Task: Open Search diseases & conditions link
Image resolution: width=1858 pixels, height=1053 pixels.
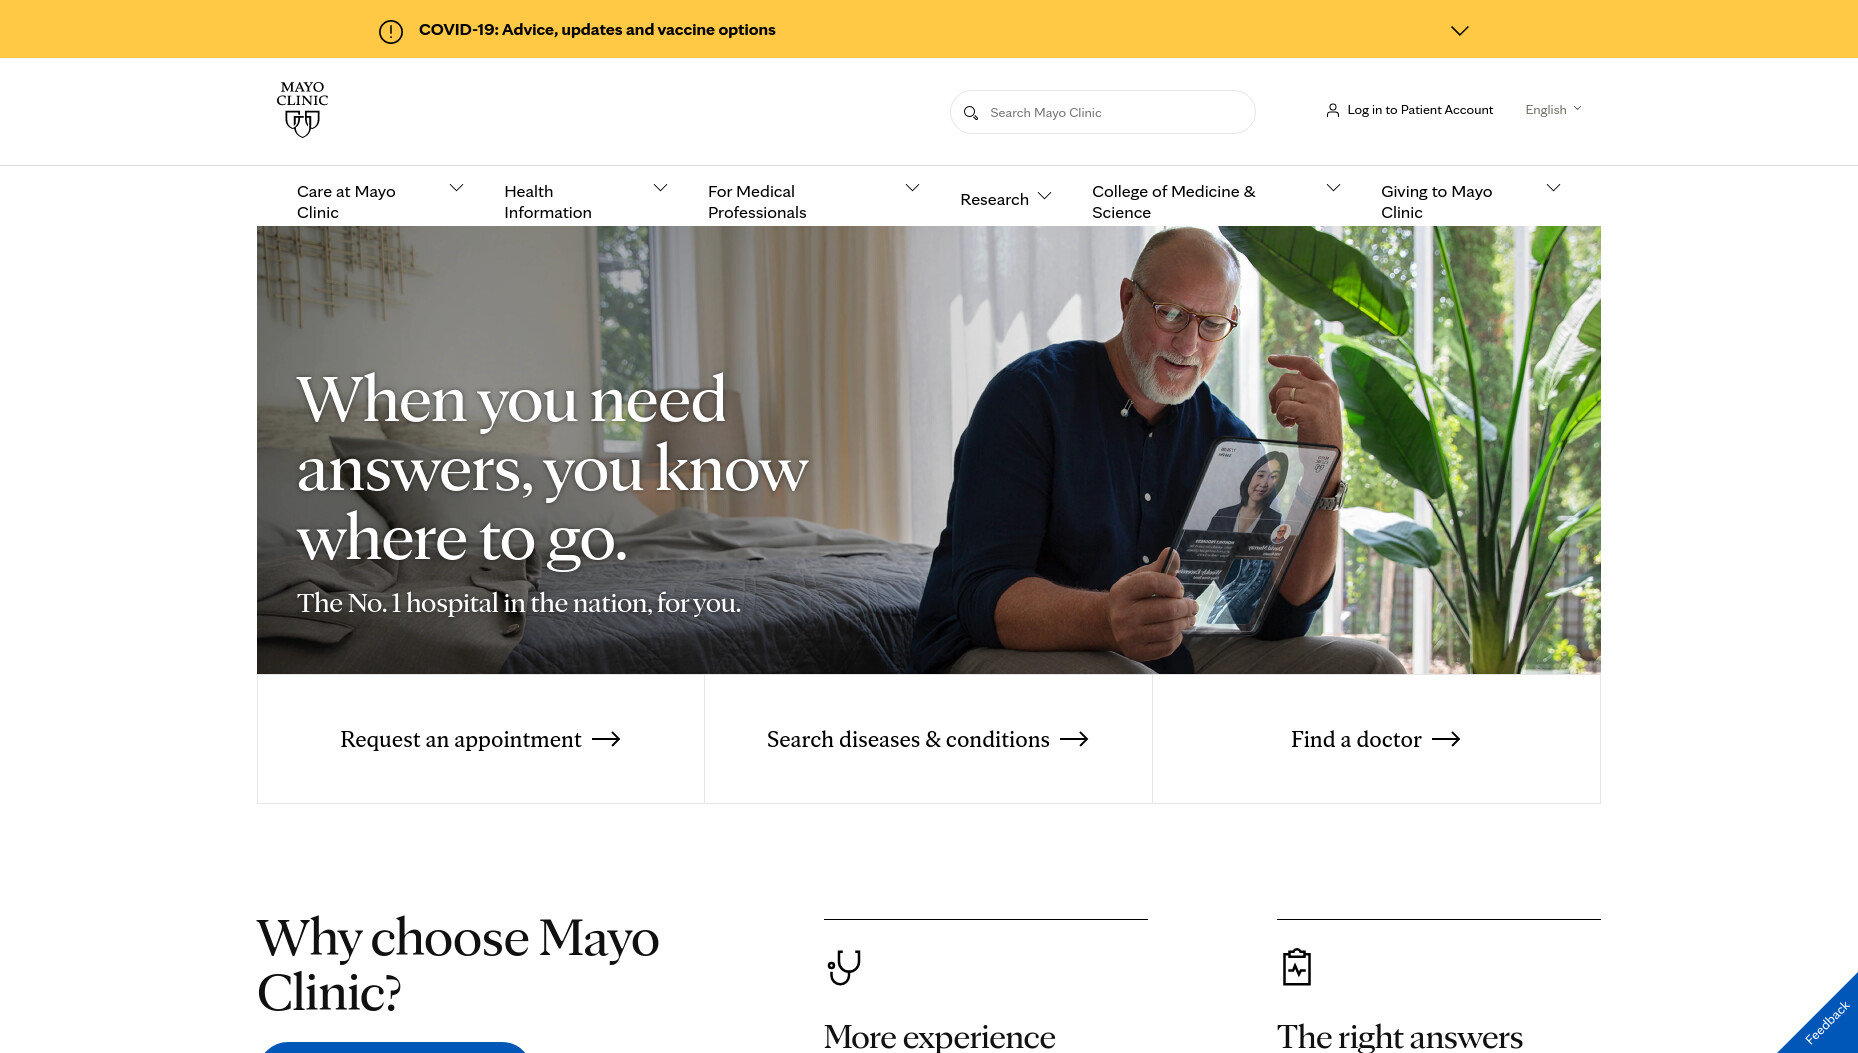Action: (927, 739)
